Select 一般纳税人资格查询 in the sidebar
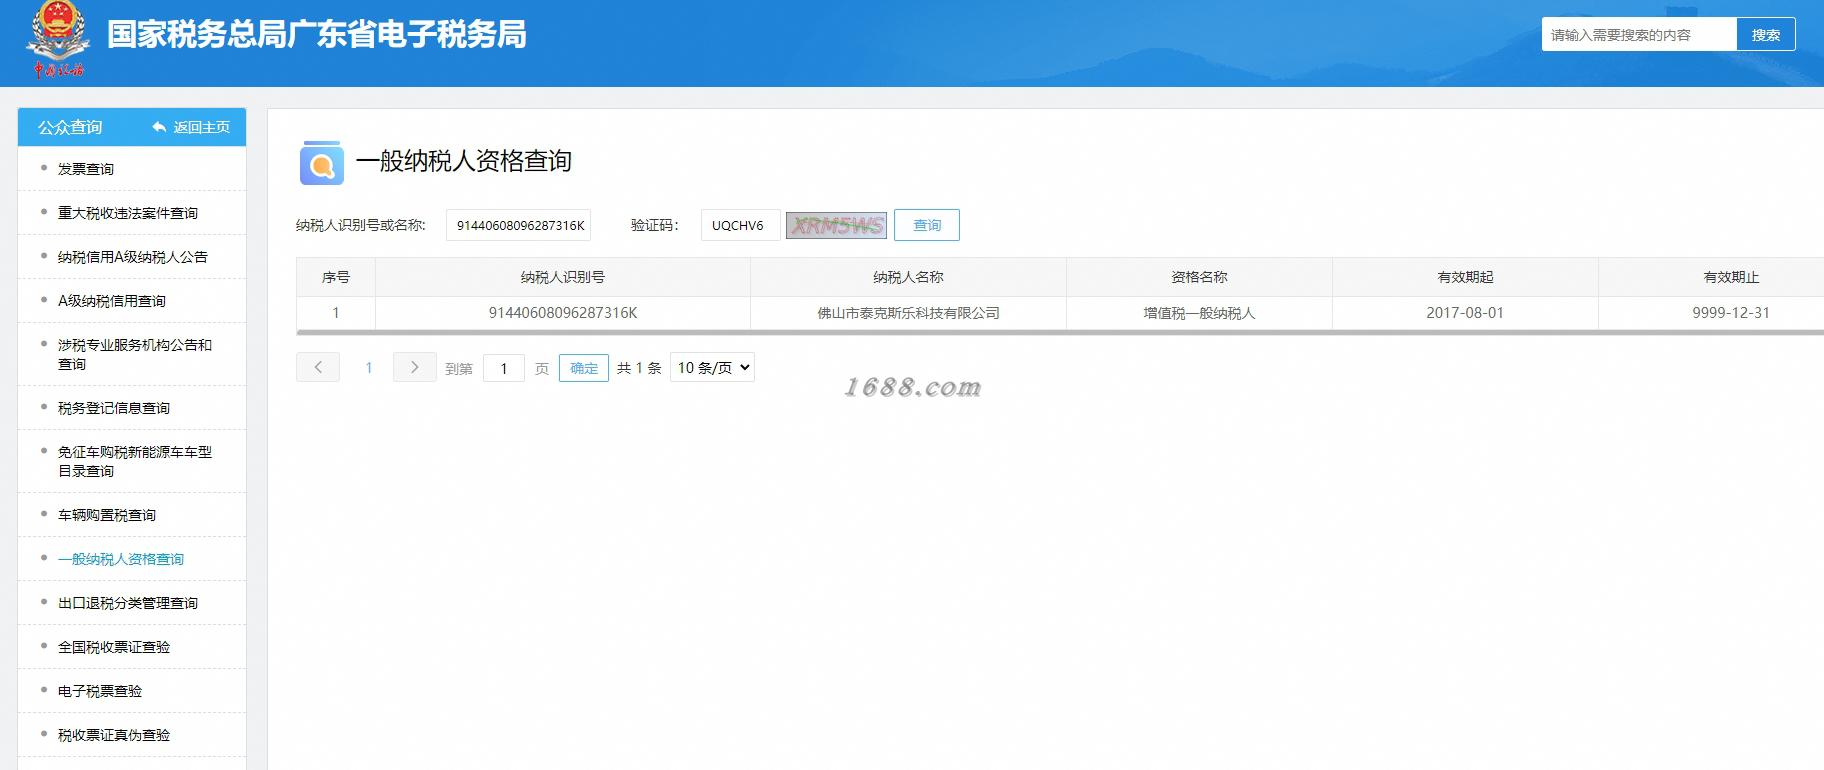The image size is (1824, 770). [121, 559]
